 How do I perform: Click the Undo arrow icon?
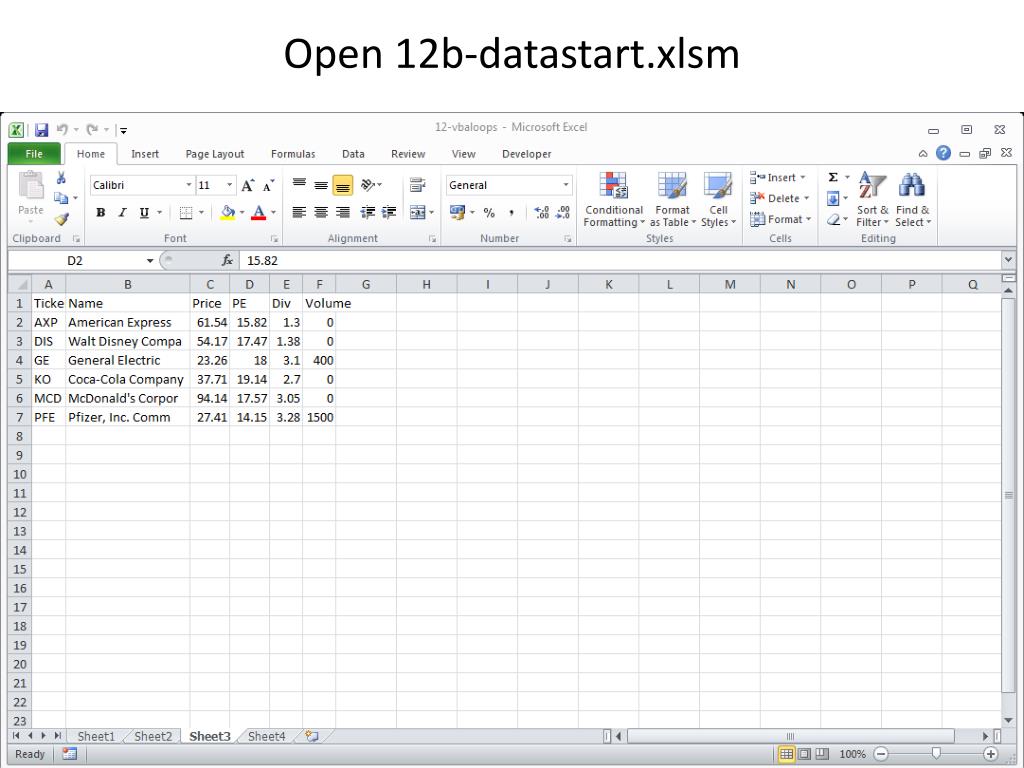[63, 129]
